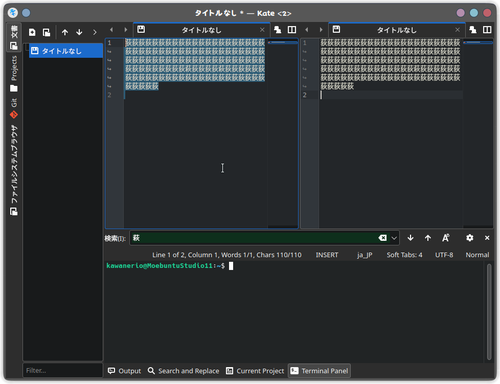The image size is (500, 384).
Task: Close タイトルなし tab in left view
Action: (262, 30)
